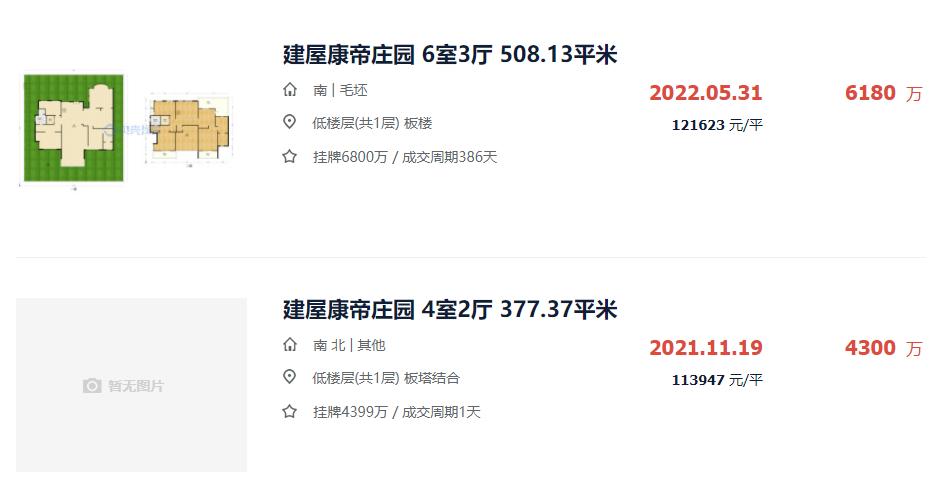
Task: Click the camera icon in the 暂无图片 placeholder
Action: [x=92, y=386]
